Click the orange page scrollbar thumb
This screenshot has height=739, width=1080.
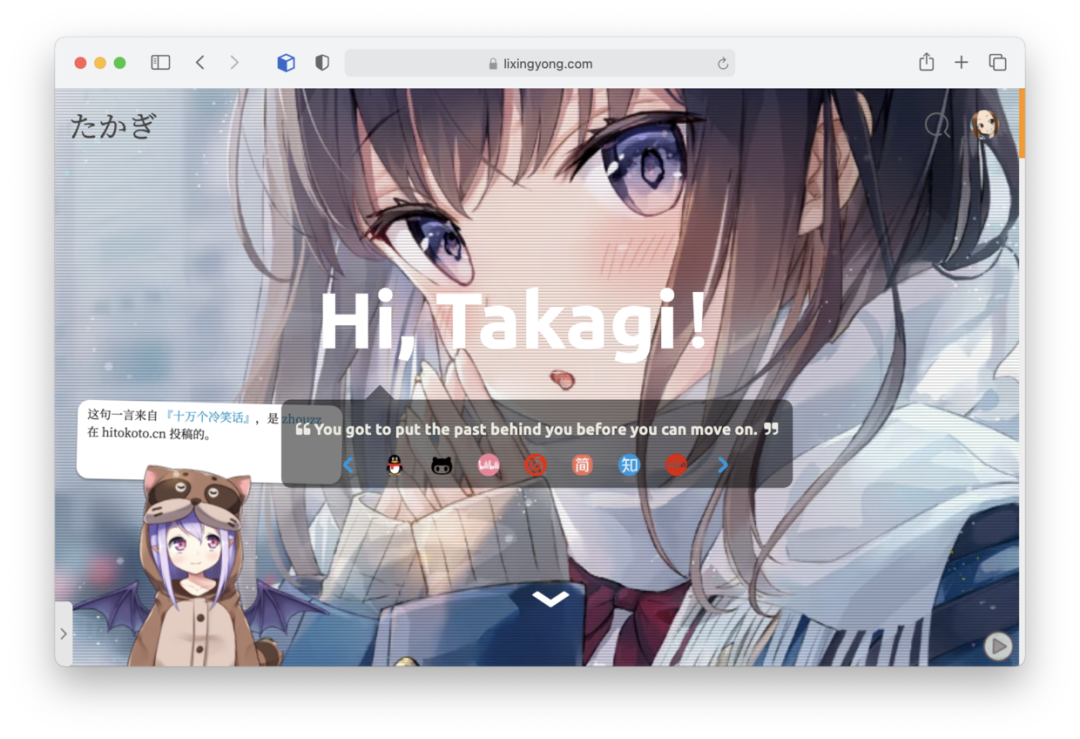(1021, 123)
